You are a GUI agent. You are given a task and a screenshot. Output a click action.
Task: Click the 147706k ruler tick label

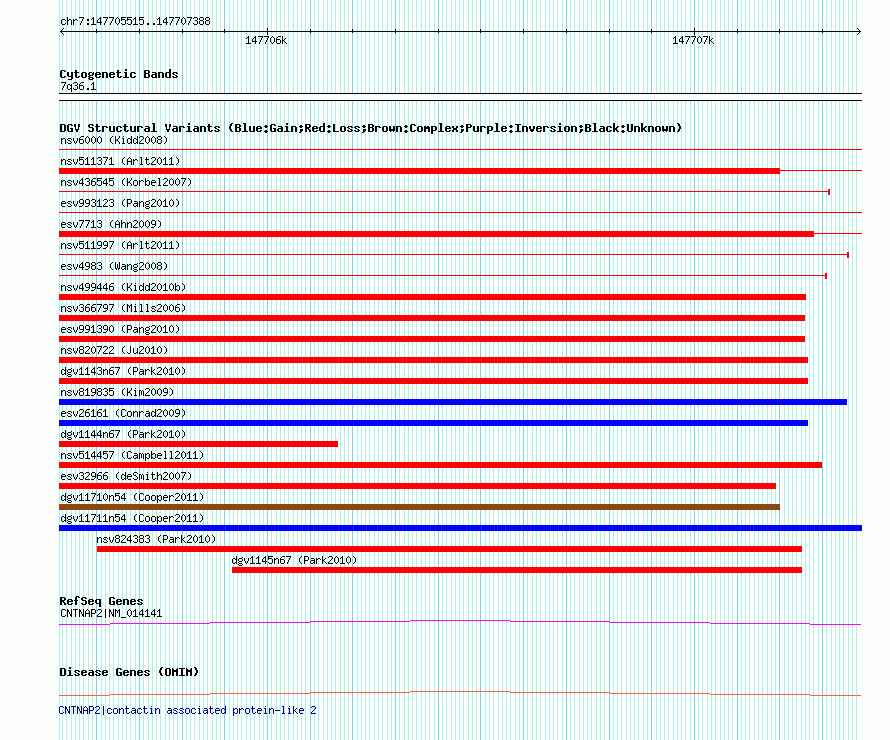pyautogui.click(x=266, y=40)
